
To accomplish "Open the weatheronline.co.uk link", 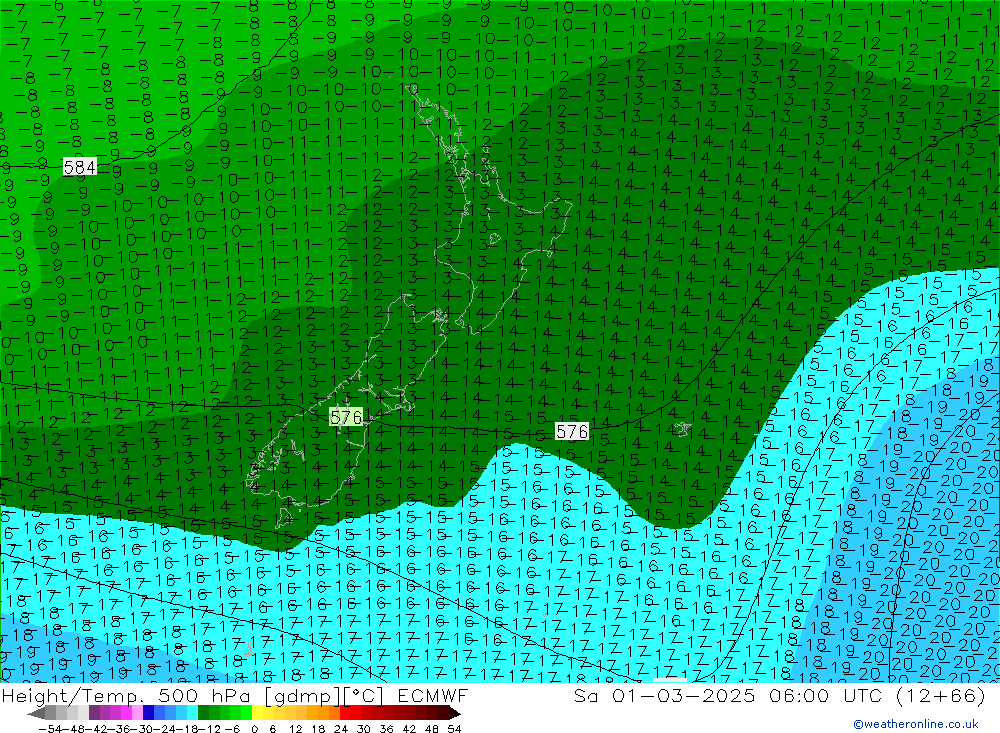I will (x=916, y=724).
